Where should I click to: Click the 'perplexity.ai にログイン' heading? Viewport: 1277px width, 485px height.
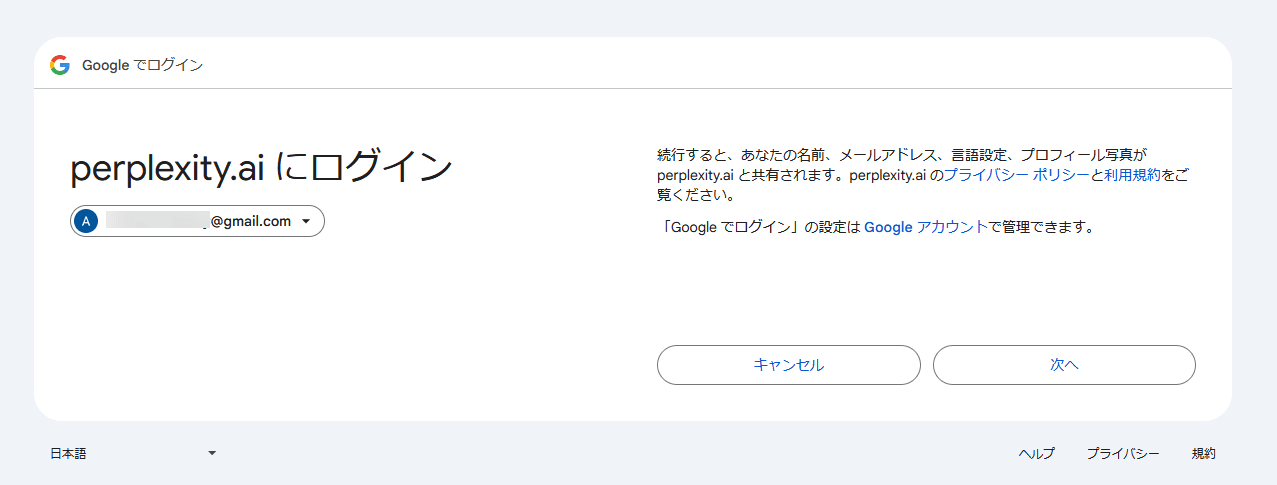(261, 168)
